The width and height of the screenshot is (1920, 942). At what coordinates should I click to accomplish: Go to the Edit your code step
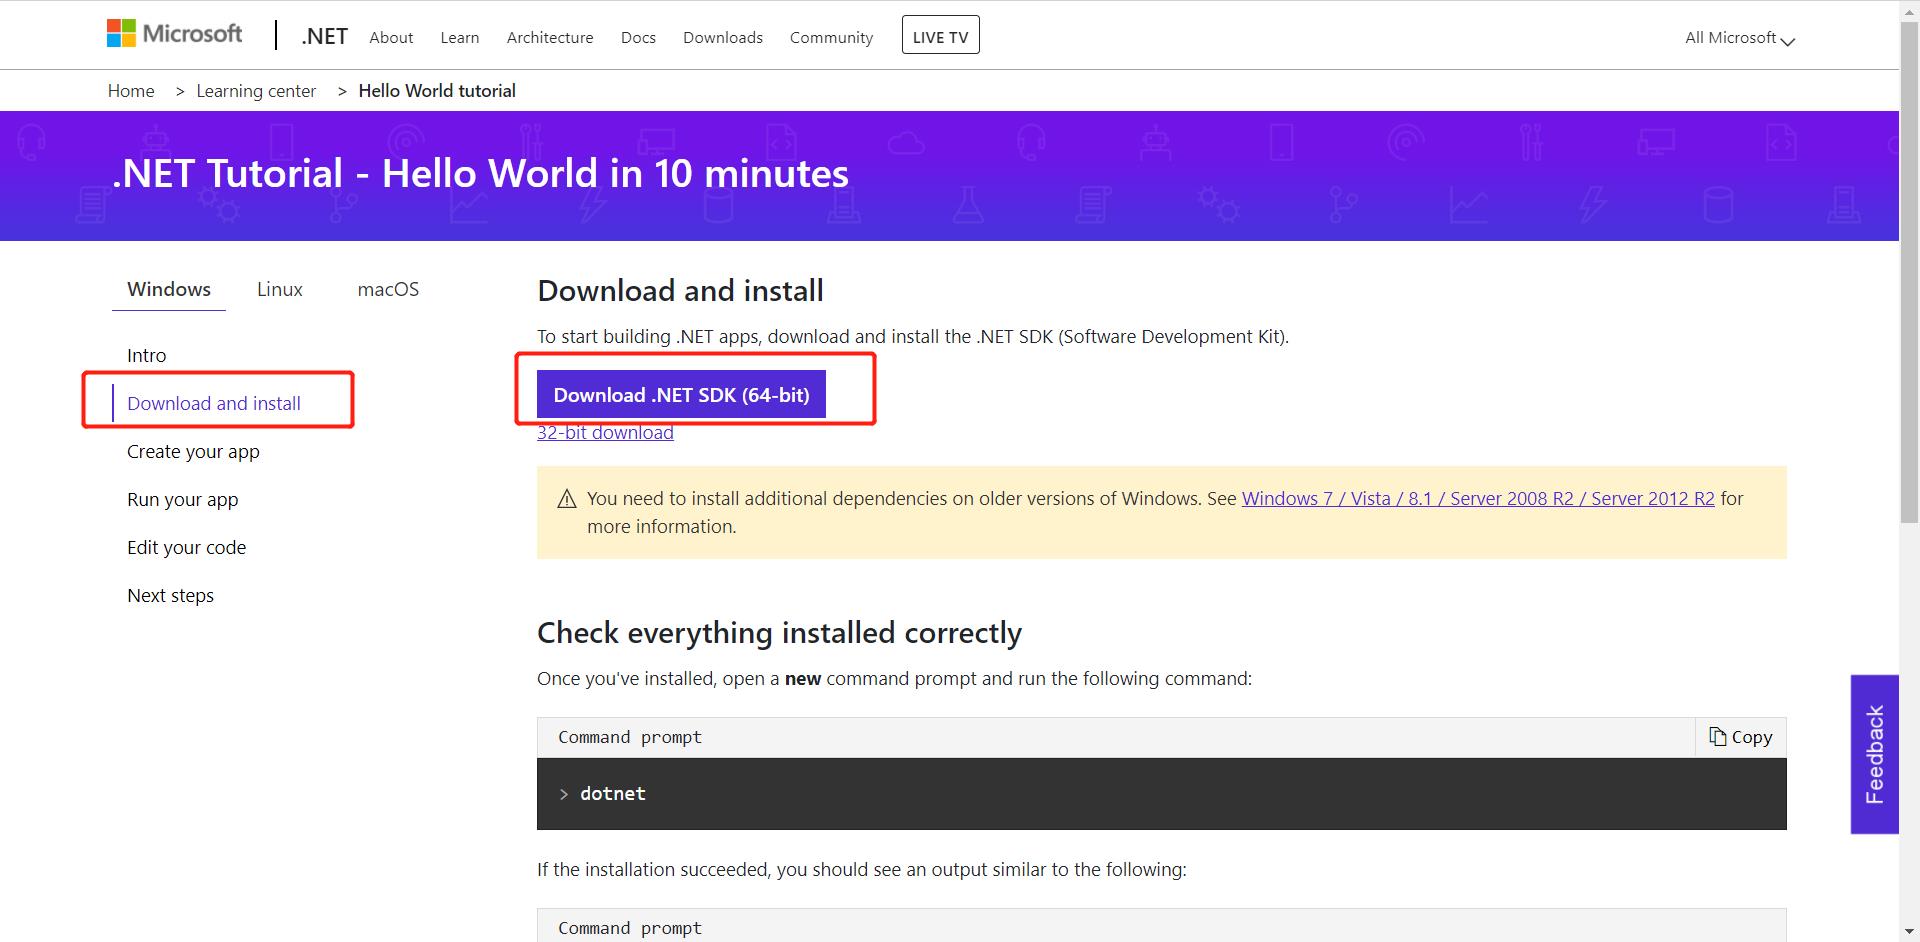click(x=187, y=547)
